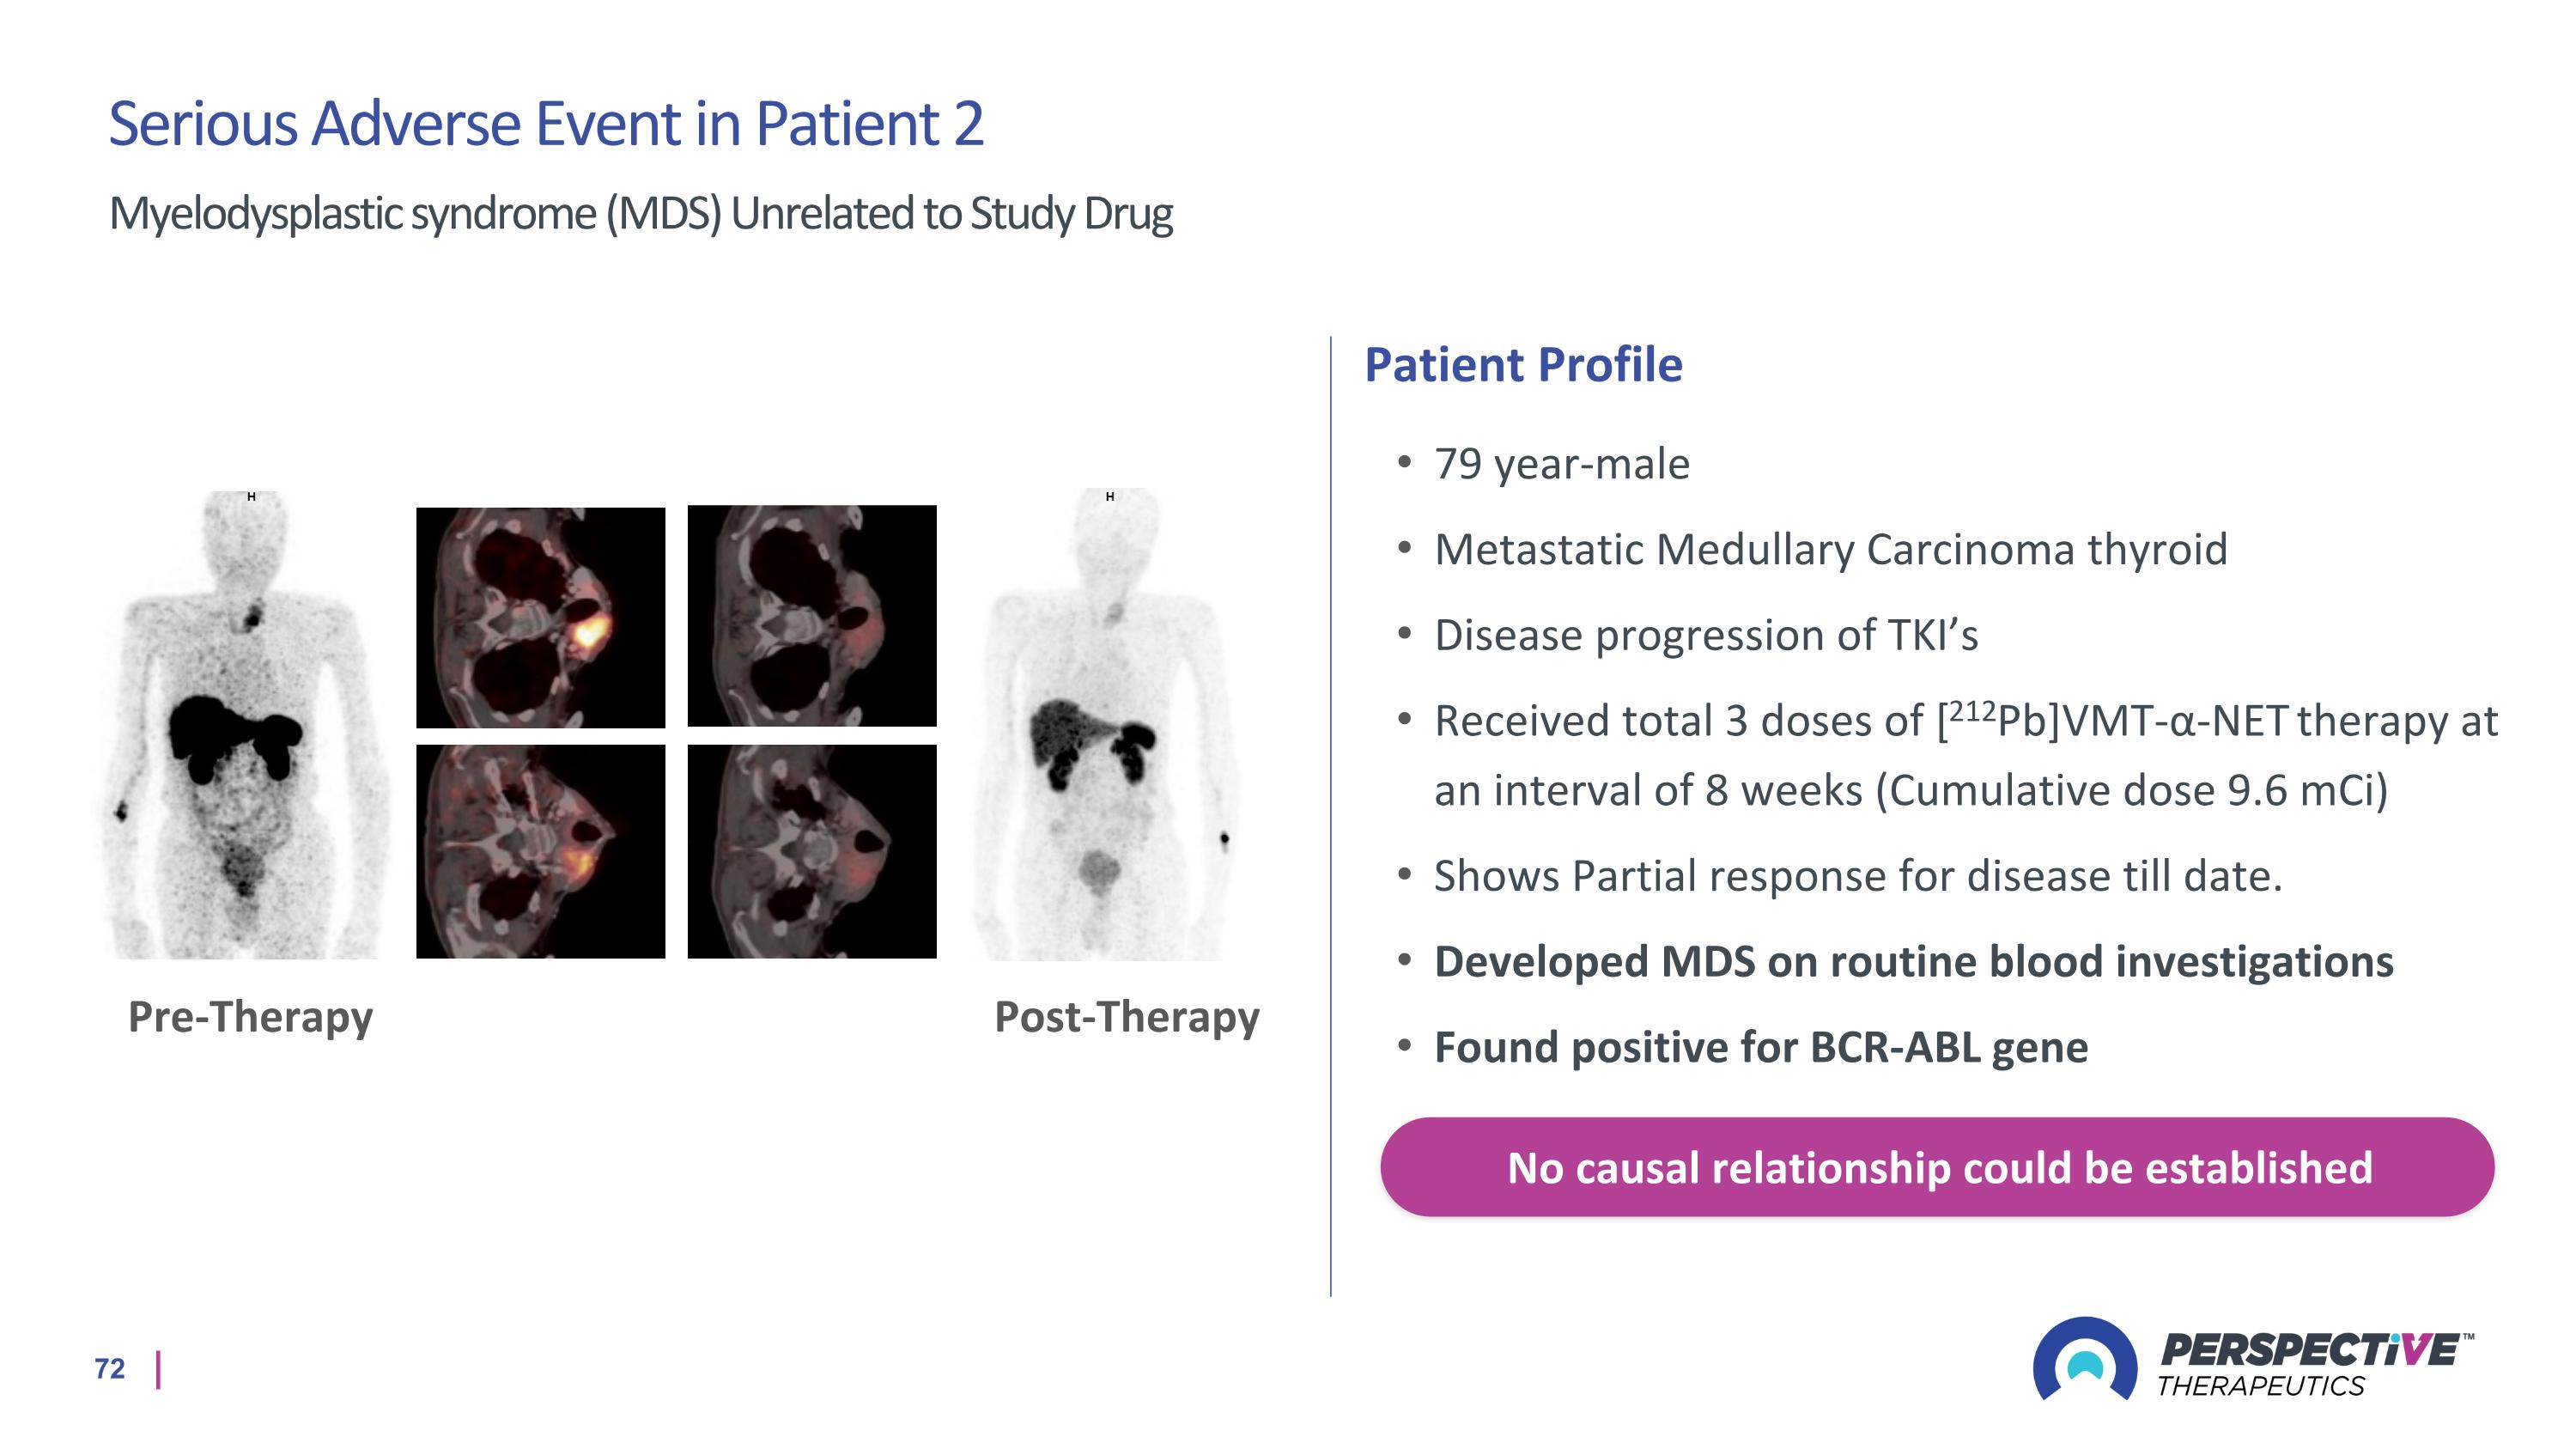Click the Perspective Therapeutics logo icon

click(2084, 1358)
